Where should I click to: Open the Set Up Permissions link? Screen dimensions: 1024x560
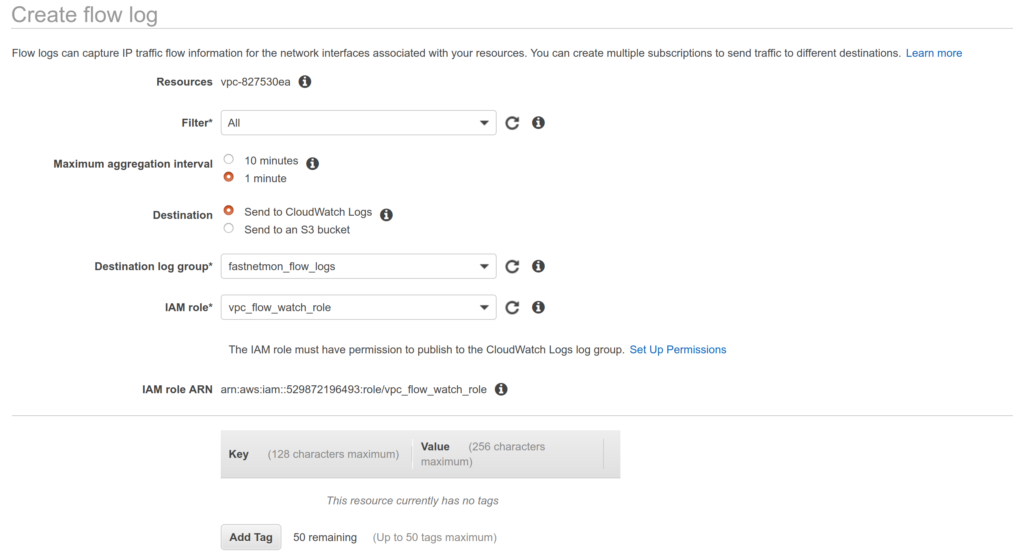point(678,350)
